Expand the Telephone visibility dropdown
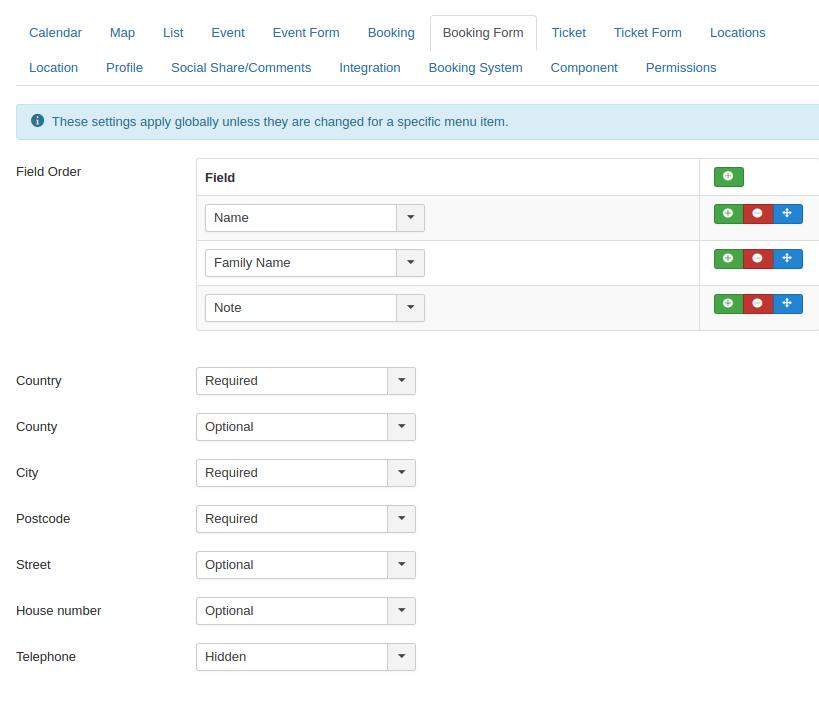819x706 pixels. click(x=305, y=657)
